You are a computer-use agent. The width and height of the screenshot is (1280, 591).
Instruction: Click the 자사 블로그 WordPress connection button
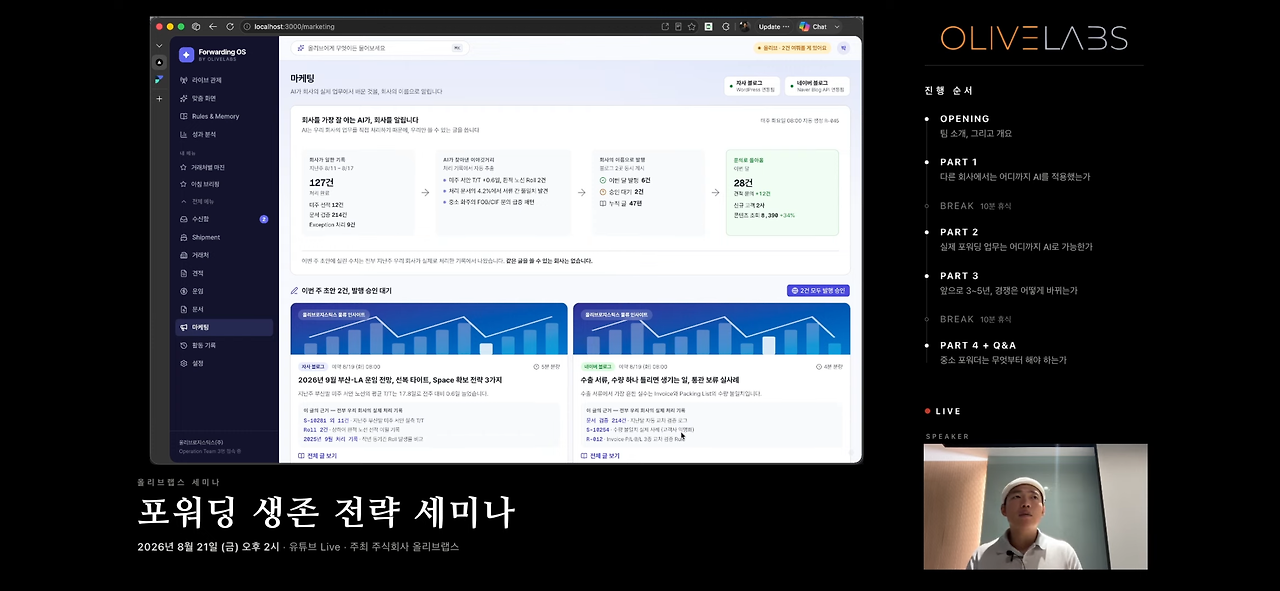point(752,86)
